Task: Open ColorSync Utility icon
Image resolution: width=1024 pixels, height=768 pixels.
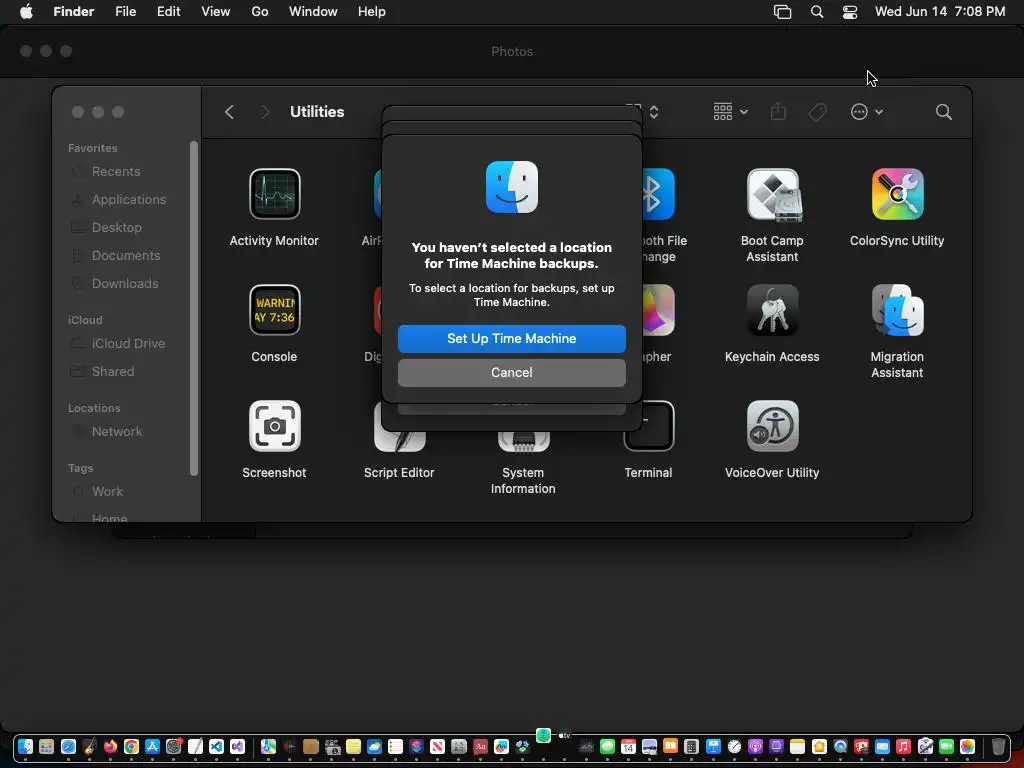Action: 897,194
